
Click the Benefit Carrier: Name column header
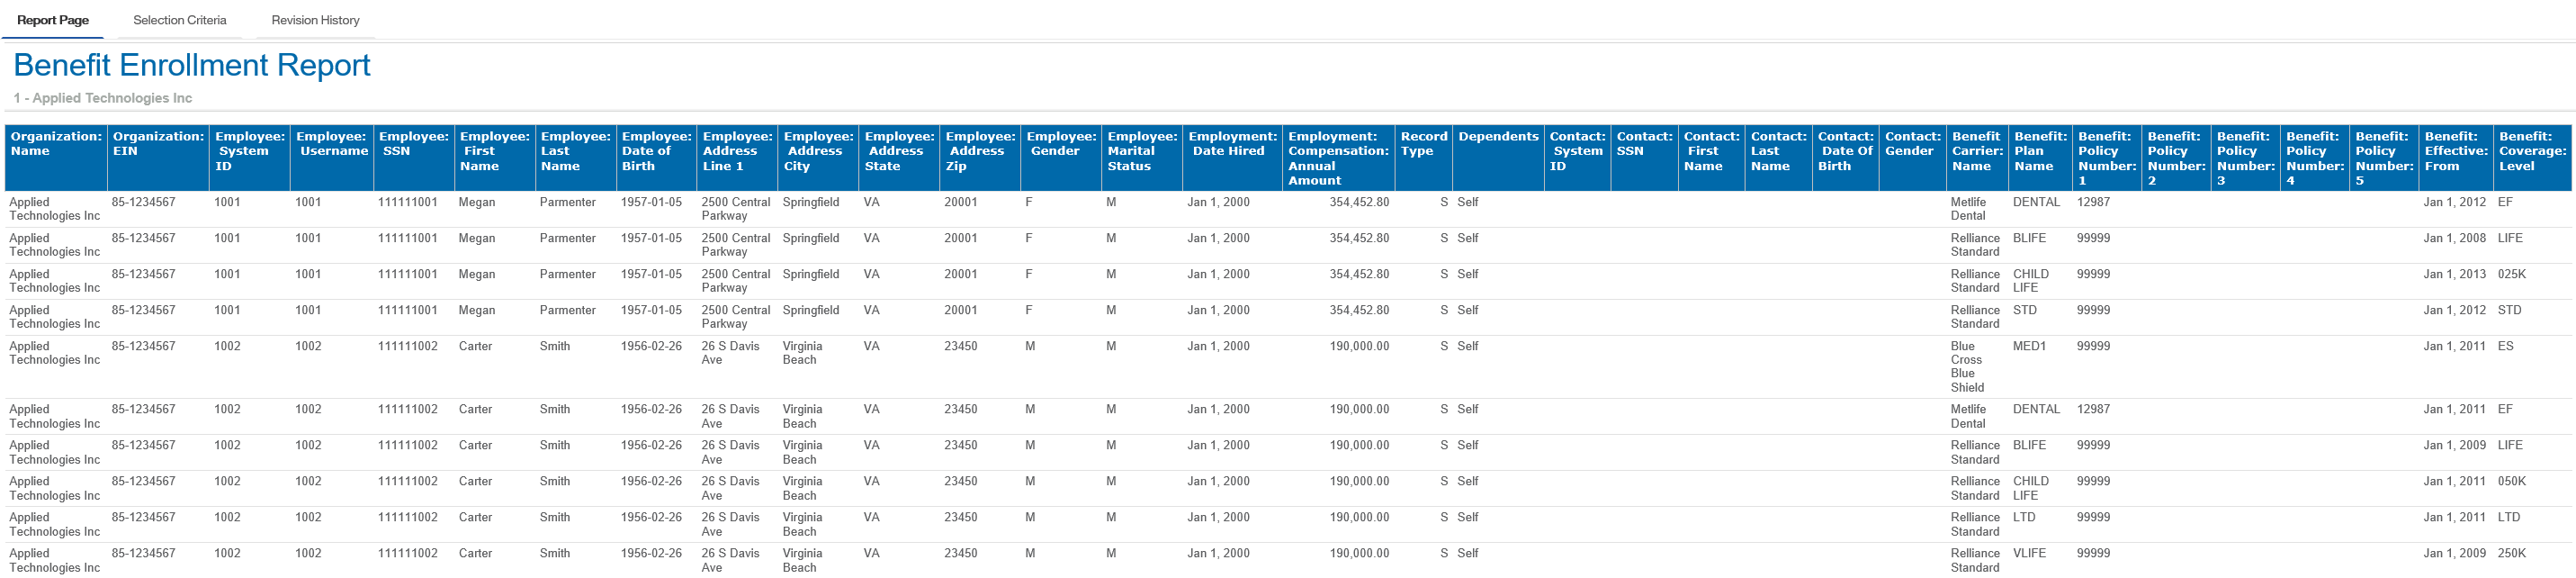tap(1976, 151)
